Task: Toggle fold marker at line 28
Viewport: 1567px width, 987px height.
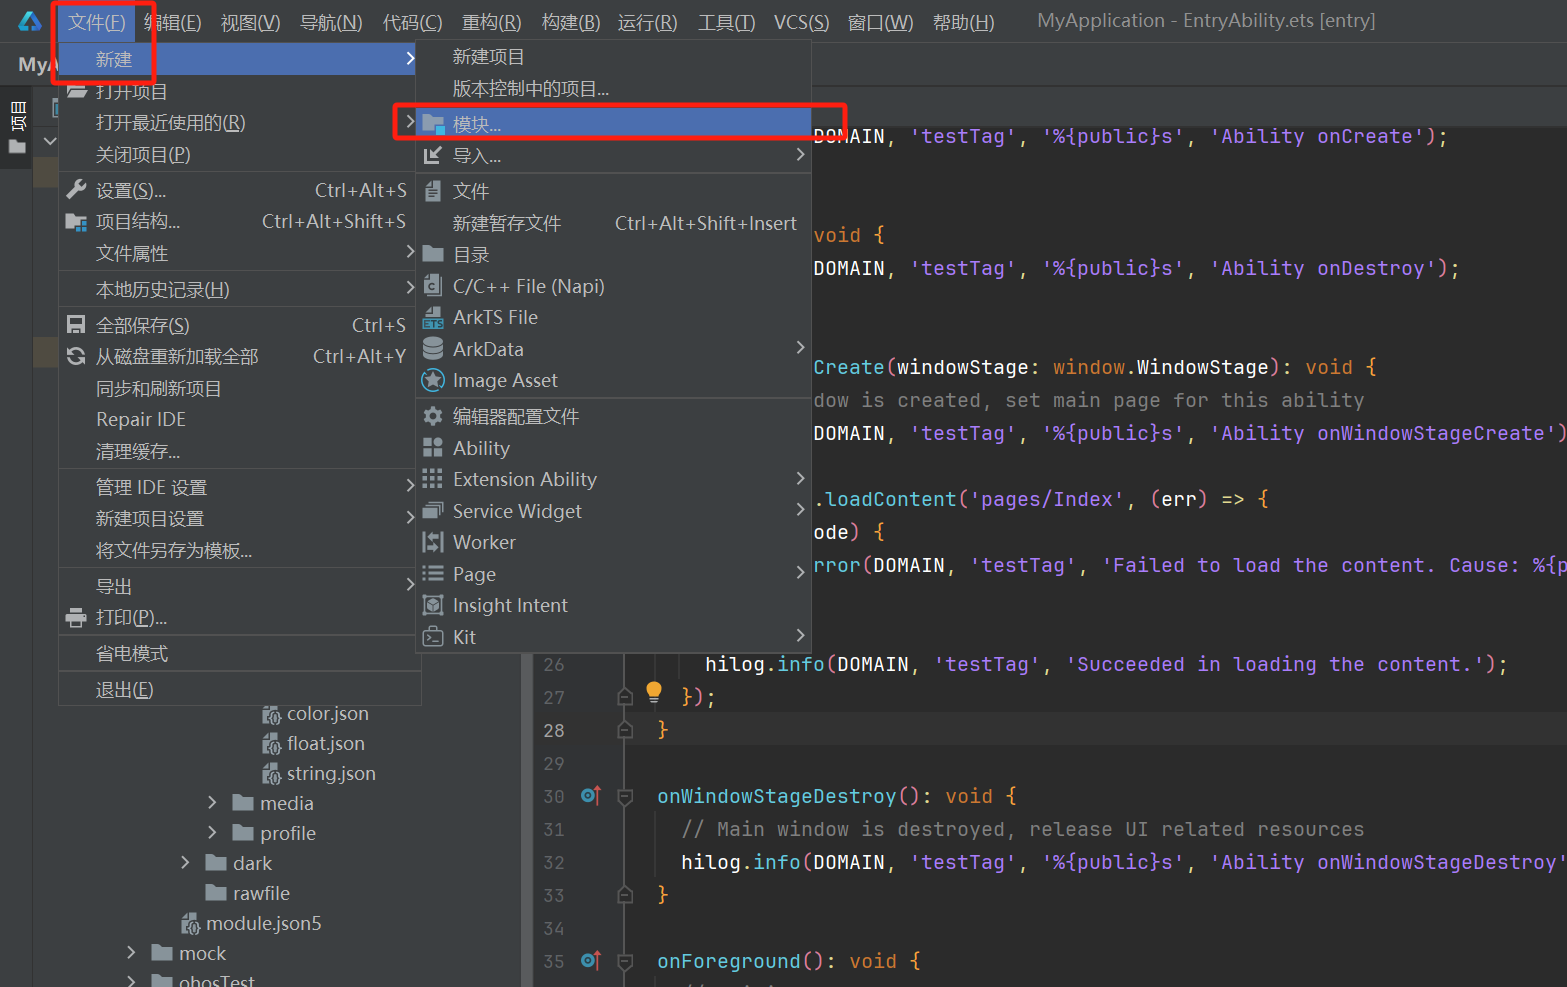Action: tap(625, 730)
